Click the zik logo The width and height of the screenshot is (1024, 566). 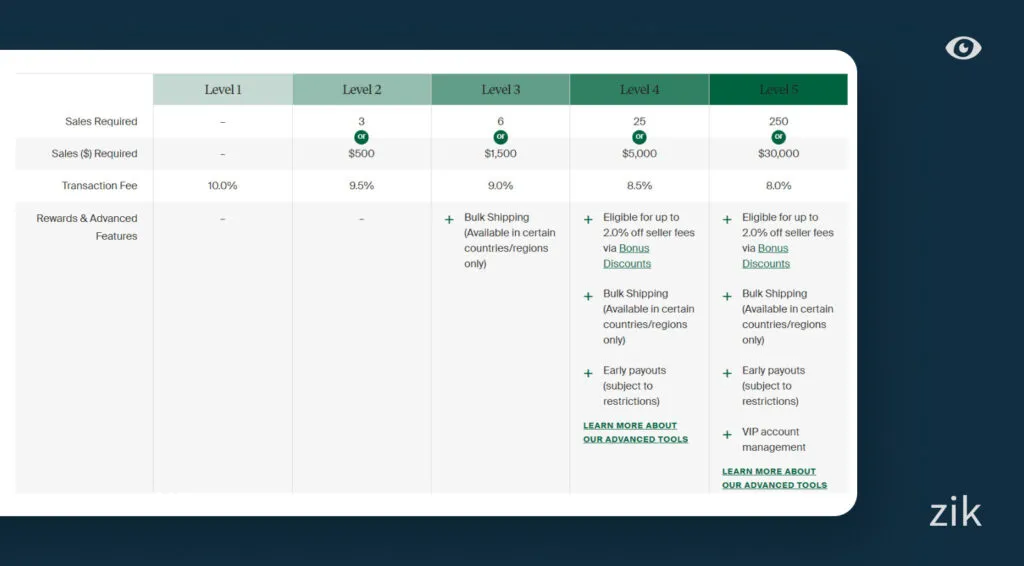pyautogui.click(x=955, y=512)
